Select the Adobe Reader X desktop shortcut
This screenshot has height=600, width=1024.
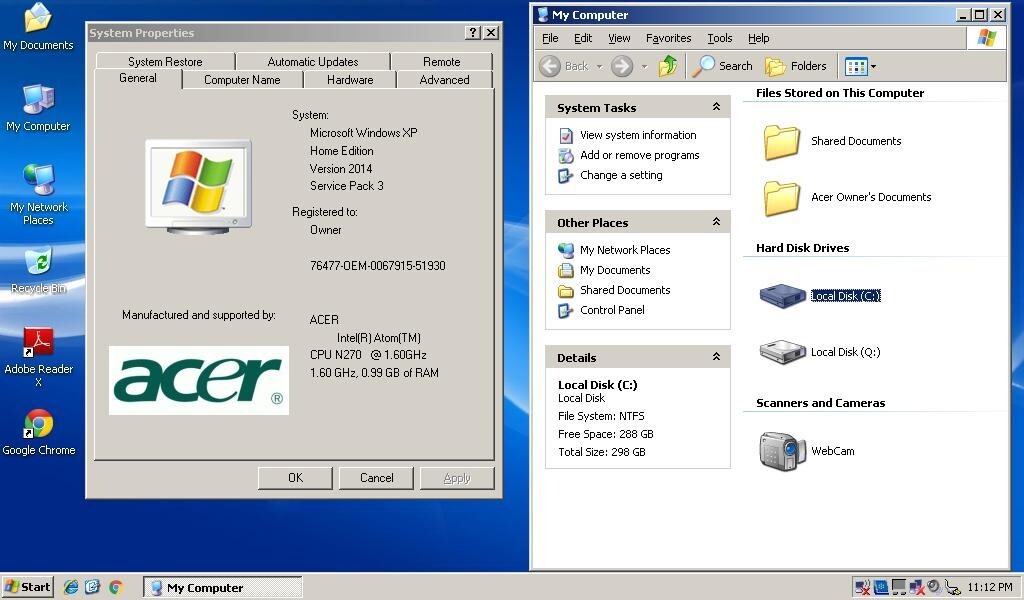pyautogui.click(x=38, y=357)
